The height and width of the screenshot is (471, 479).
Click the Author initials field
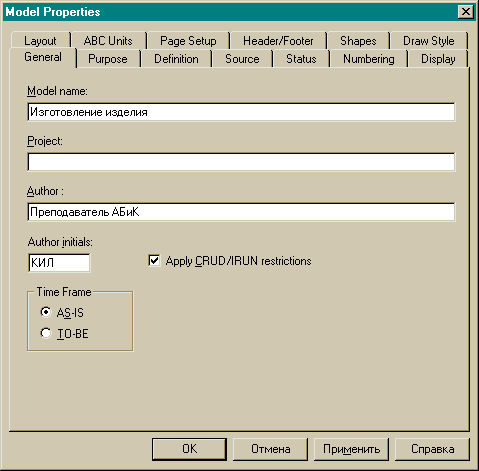(x=59, y=263)
